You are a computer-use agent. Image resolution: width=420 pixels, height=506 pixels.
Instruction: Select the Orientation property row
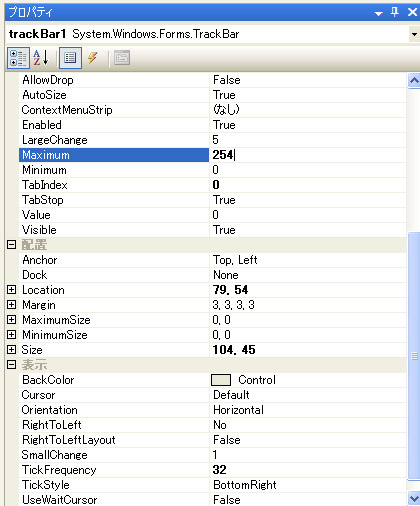pyautogui.click(x=212, y=410)
